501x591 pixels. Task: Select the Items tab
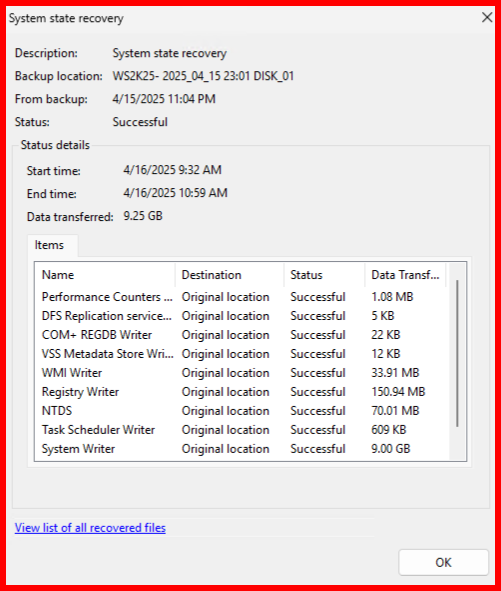click(49, 245)
